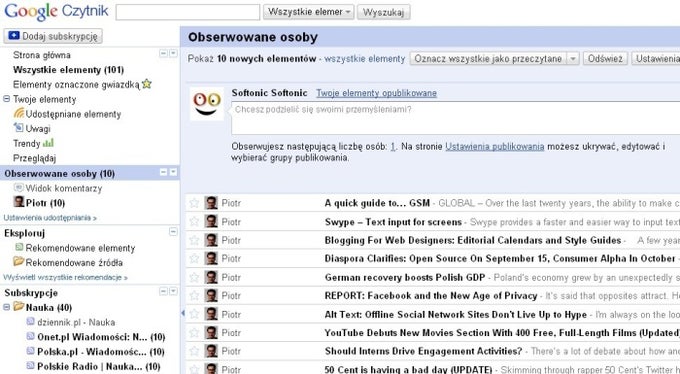Go to Strona główna
This screenshot has width=680, height=374.
coord(42,55)
